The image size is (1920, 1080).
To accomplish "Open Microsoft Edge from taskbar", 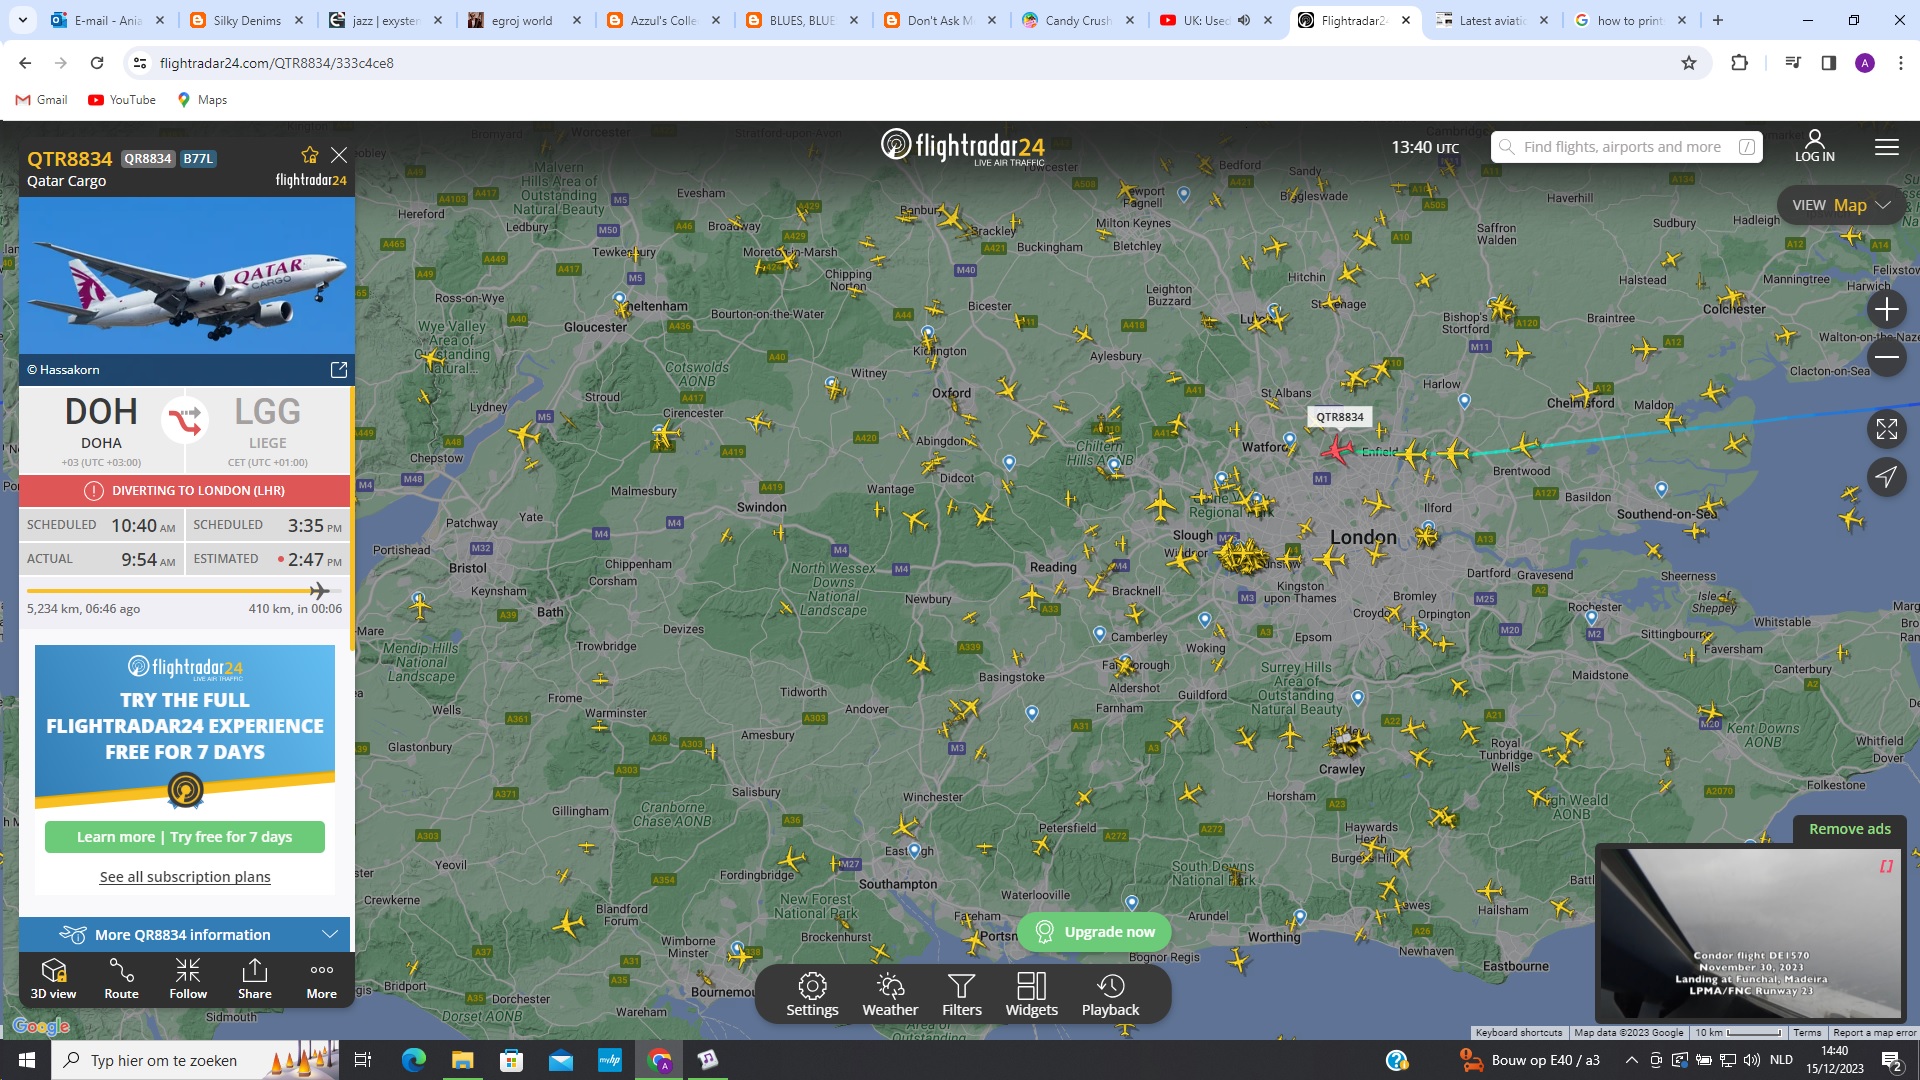I will pyautogui.click(x=413, y=1060).
